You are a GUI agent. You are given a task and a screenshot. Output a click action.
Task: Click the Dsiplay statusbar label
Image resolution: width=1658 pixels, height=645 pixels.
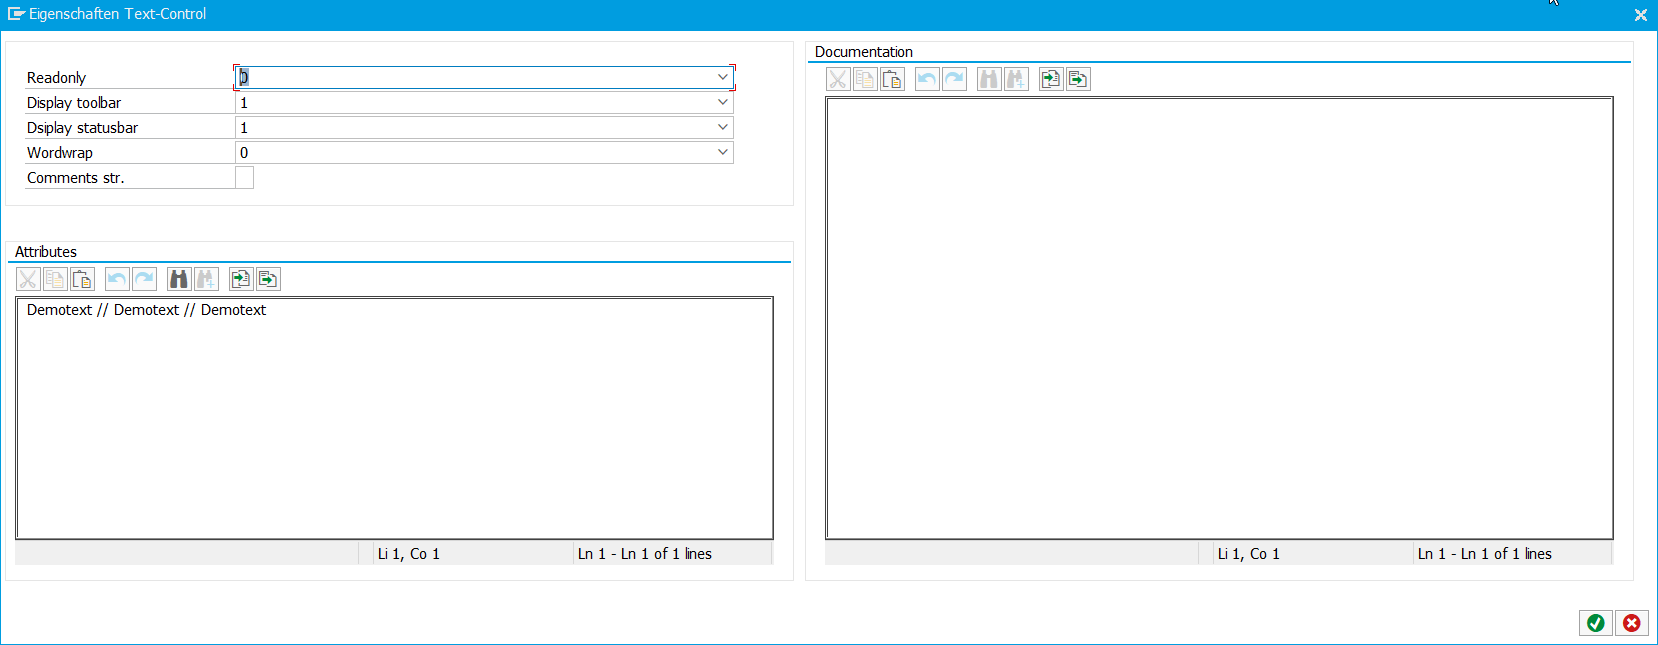82,128
